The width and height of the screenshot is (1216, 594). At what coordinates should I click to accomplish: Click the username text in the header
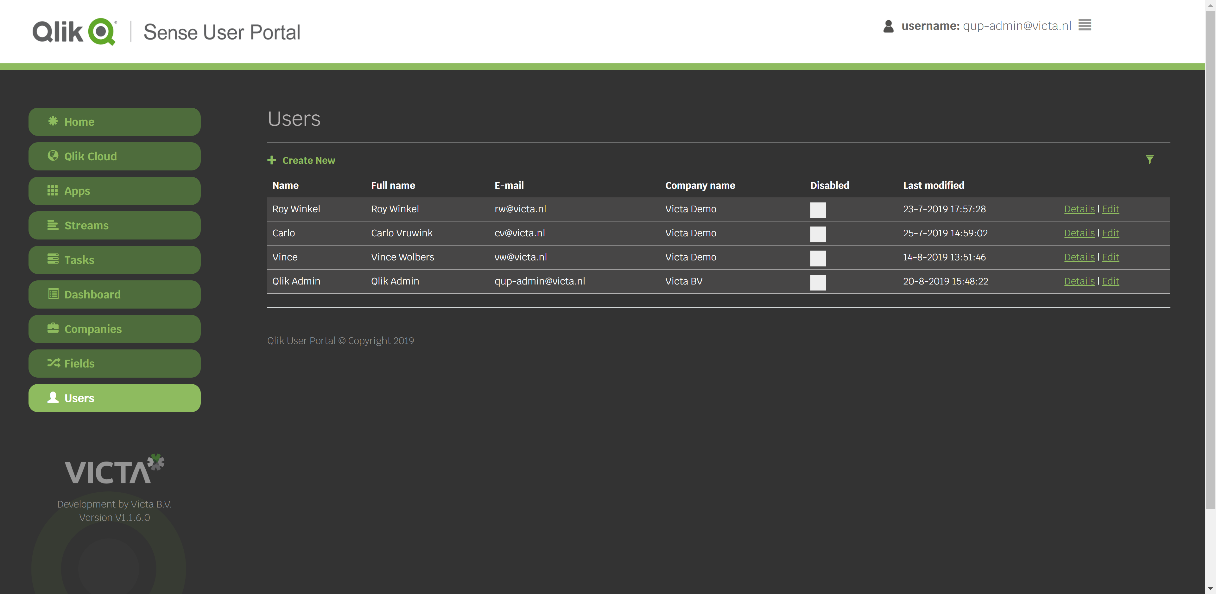(x=986, y=26)
